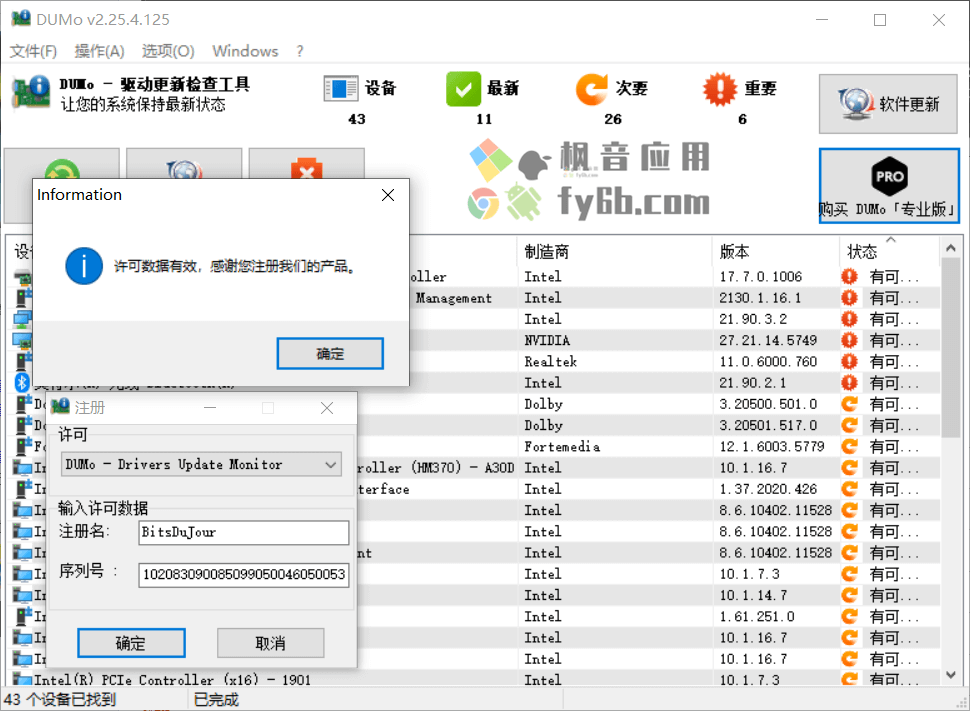Click the 序列号 serial number field
The width and height of the screenshot is (970, 711).
244,575
